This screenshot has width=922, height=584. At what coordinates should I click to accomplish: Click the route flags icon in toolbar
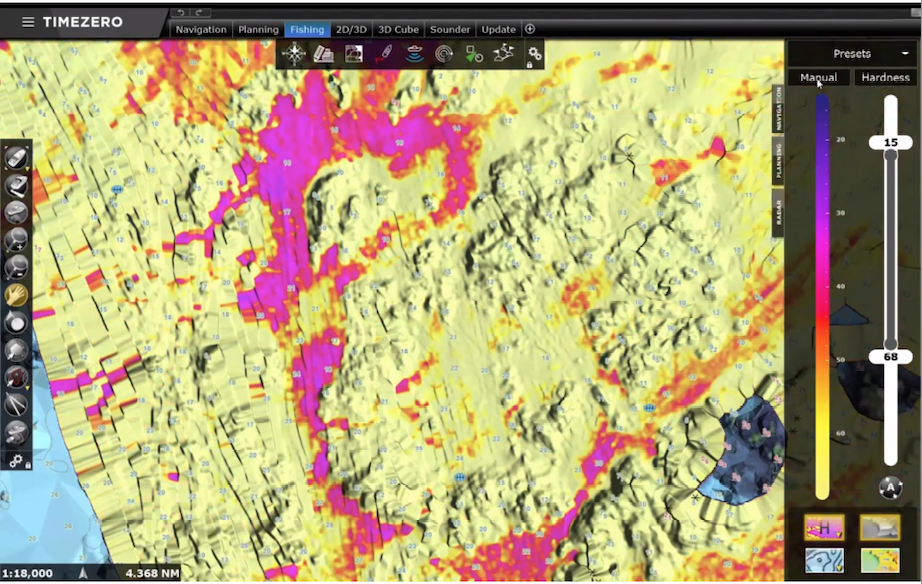[x=504, y=54]
